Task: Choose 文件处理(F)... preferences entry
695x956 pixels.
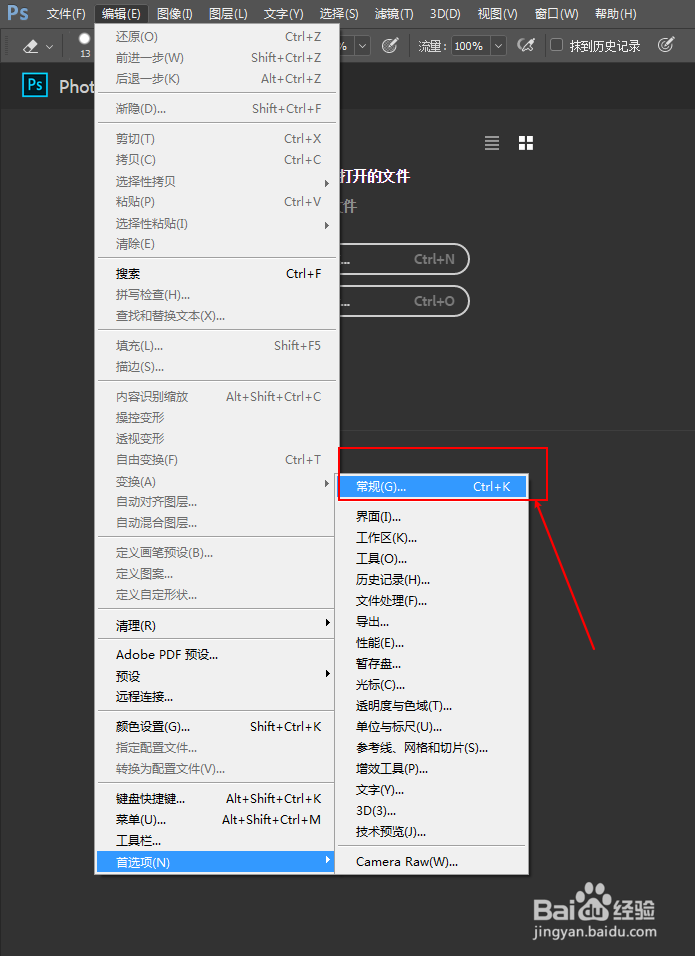Action: tap(433, 601)
